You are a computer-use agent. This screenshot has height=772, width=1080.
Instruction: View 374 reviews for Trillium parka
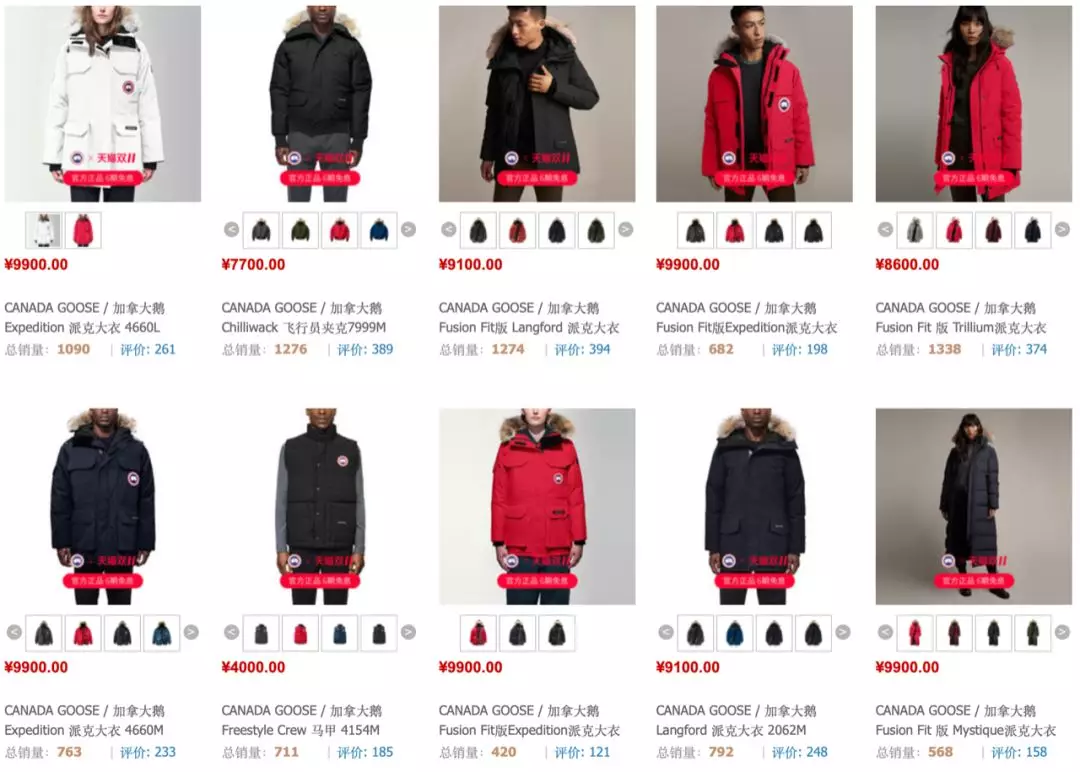[x=1019, y=349]
